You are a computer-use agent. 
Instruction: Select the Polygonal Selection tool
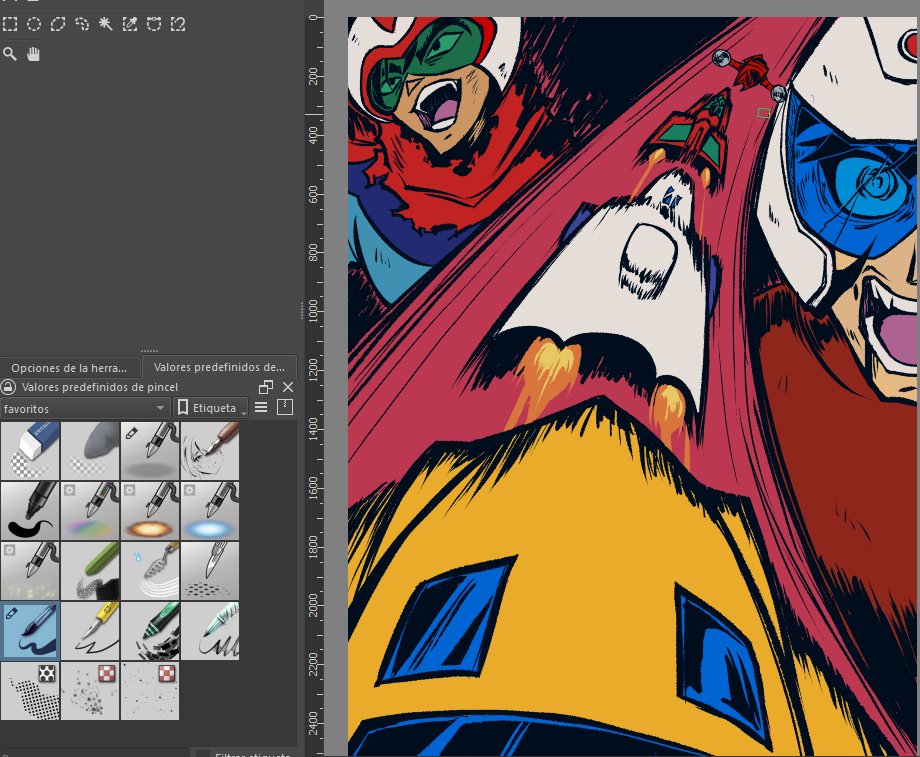click(58, 24)
